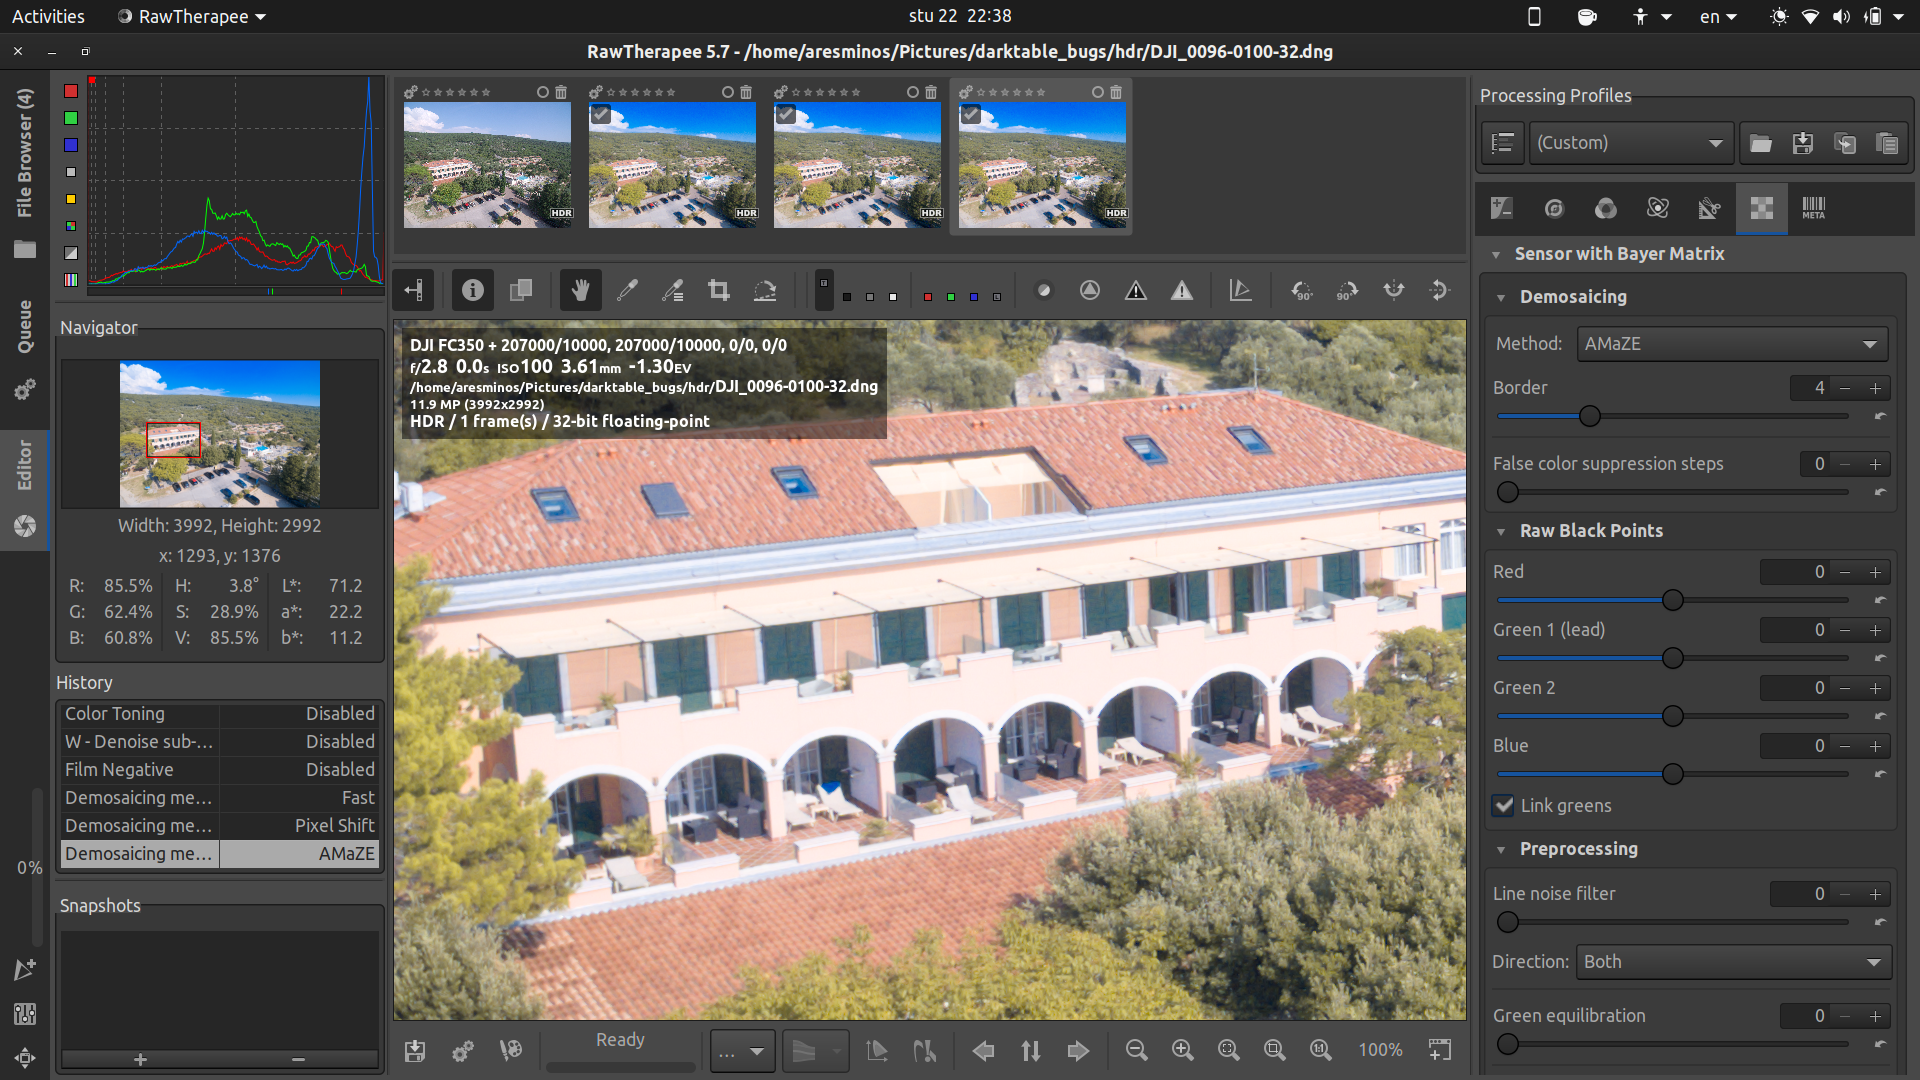Toggle selection checkmark on second filmstrip thumbnail
Viewport: 1920px width, 1080px height.
[600, 114]
